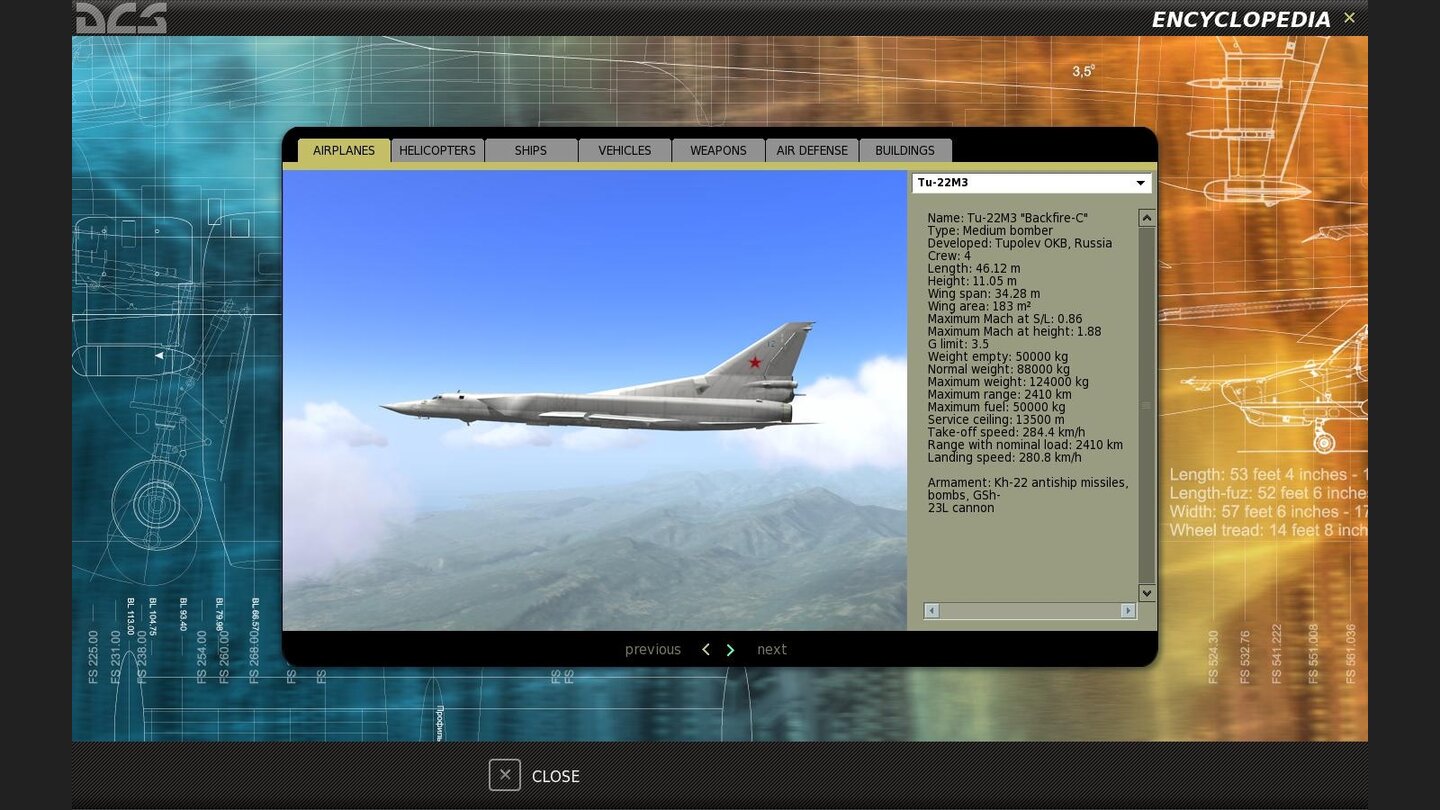Click 'Maximum Mach at S/L: 0.86' line

coord(1005,319)
